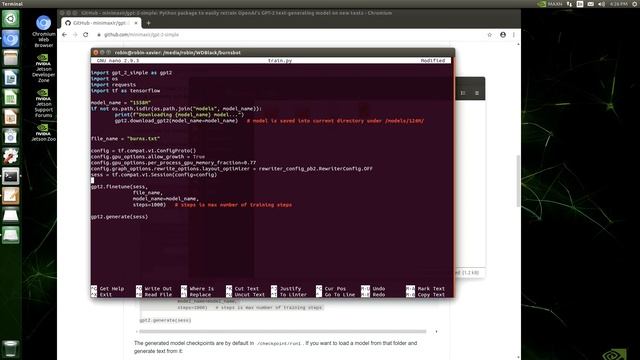
Task: Click the code block horizontal scrollbar on GitHub page
Action: tap(283, 331)
